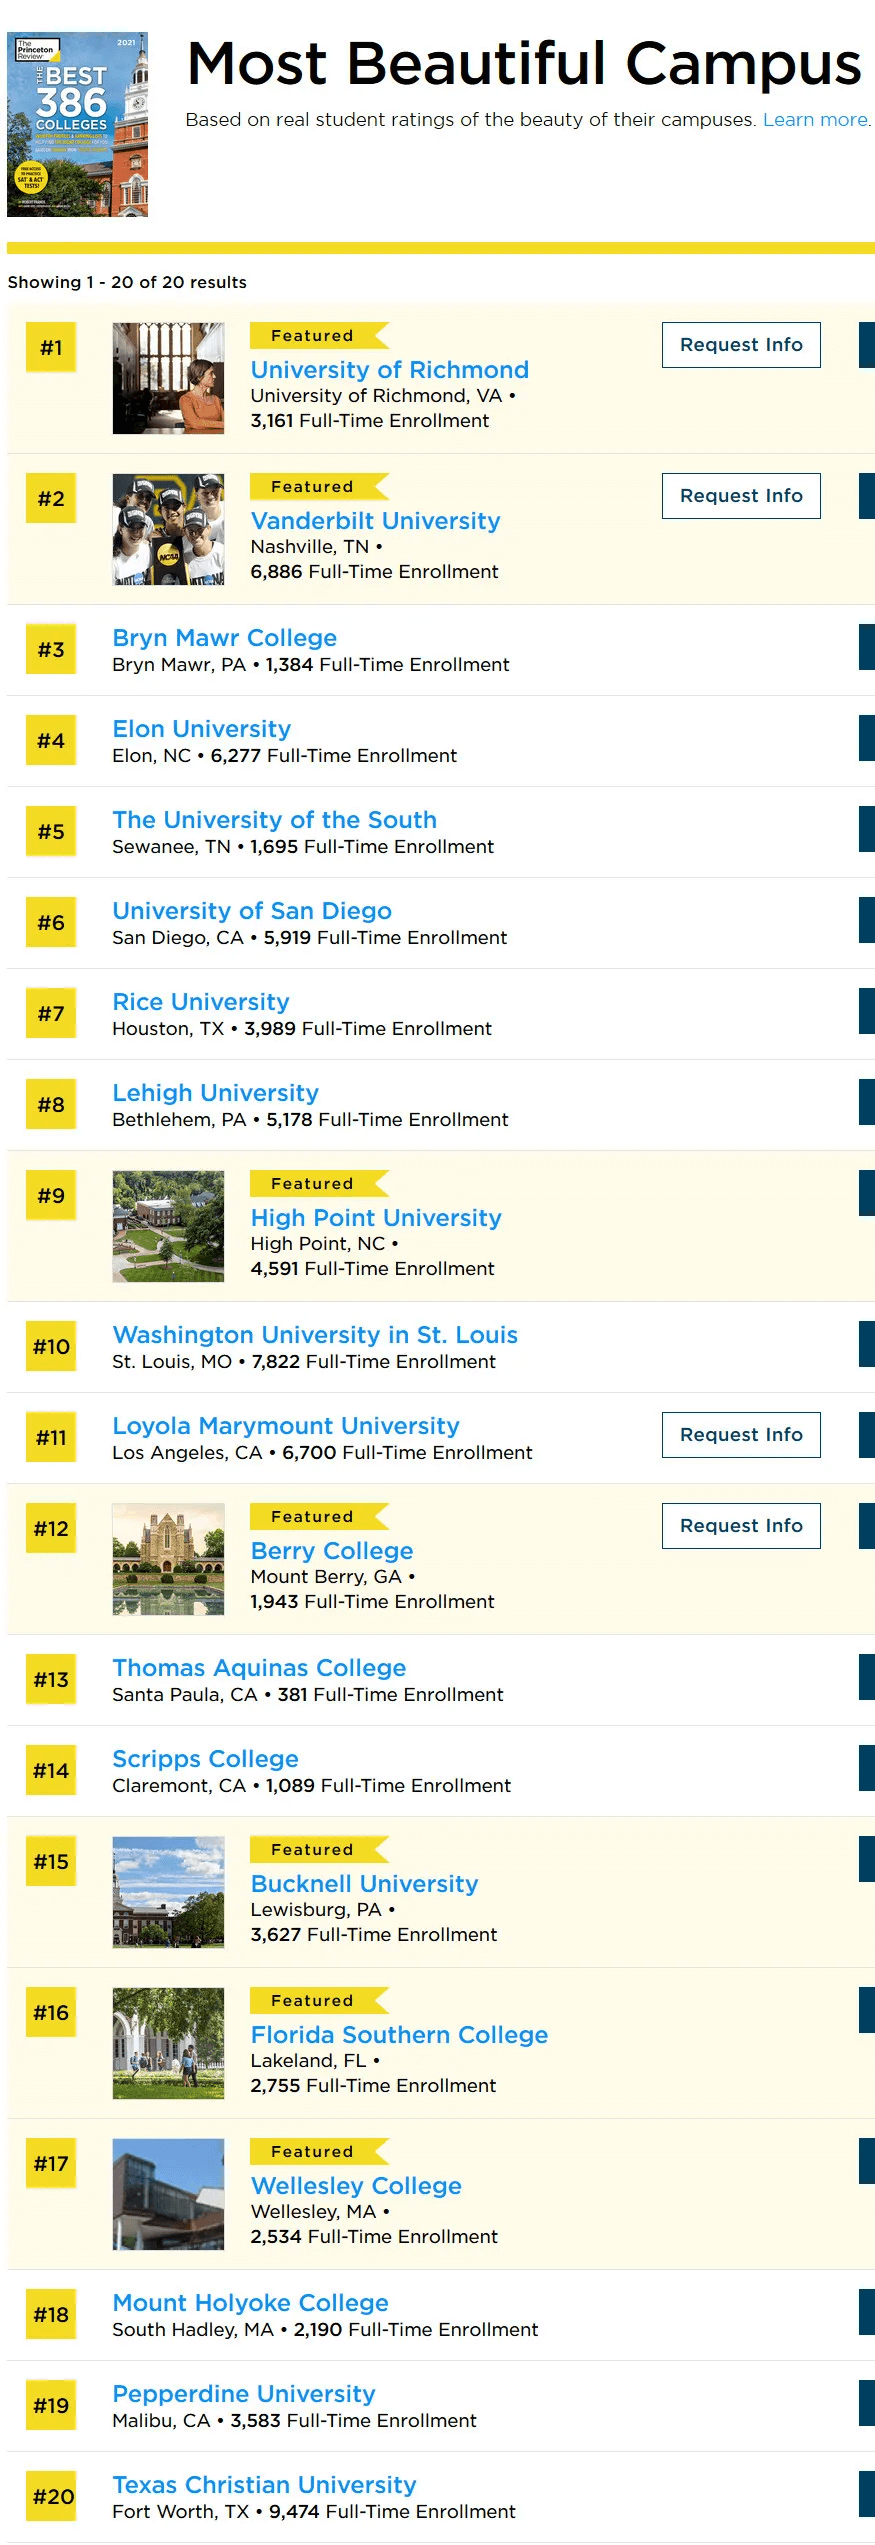Request Info for Berry College
This screenshot has width=875, height=2545.
(741, 1526)
